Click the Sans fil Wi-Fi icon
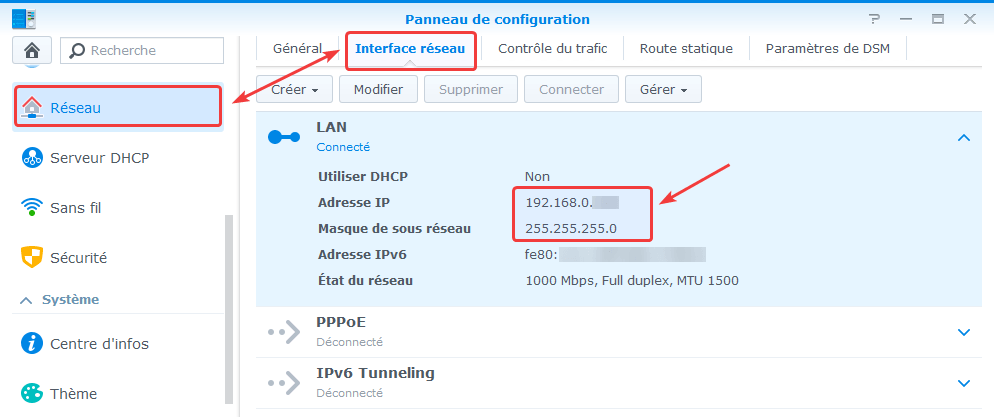This screenshot has height=417, width=994. coord(33,208)
